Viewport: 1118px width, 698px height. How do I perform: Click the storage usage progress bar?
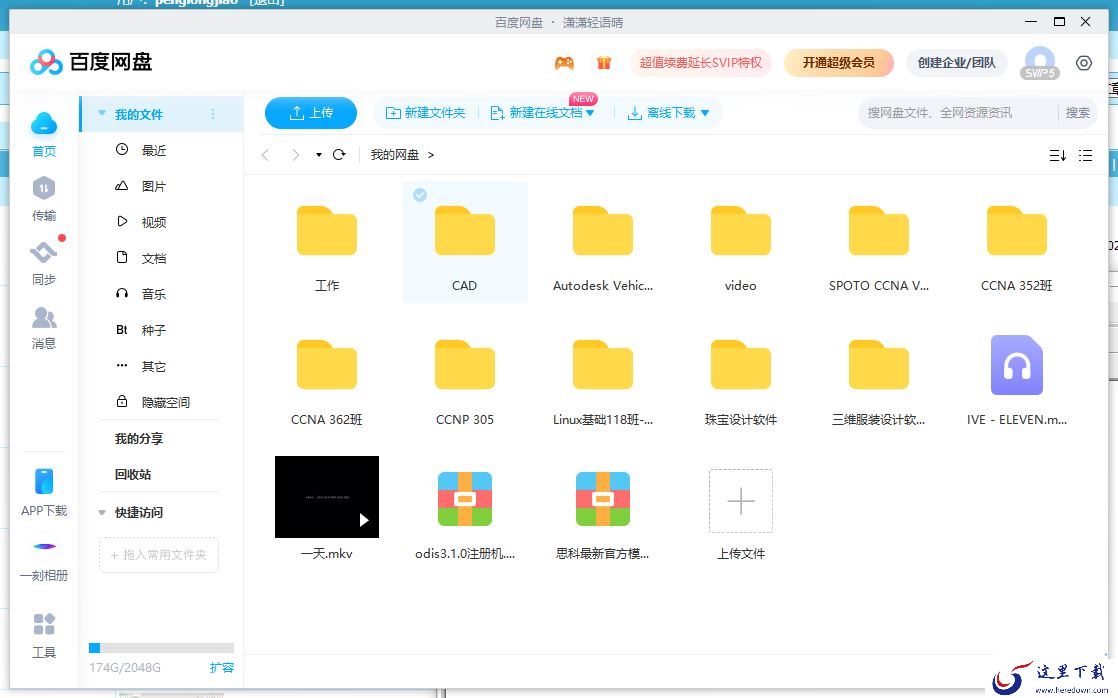[x=161, y=647]
